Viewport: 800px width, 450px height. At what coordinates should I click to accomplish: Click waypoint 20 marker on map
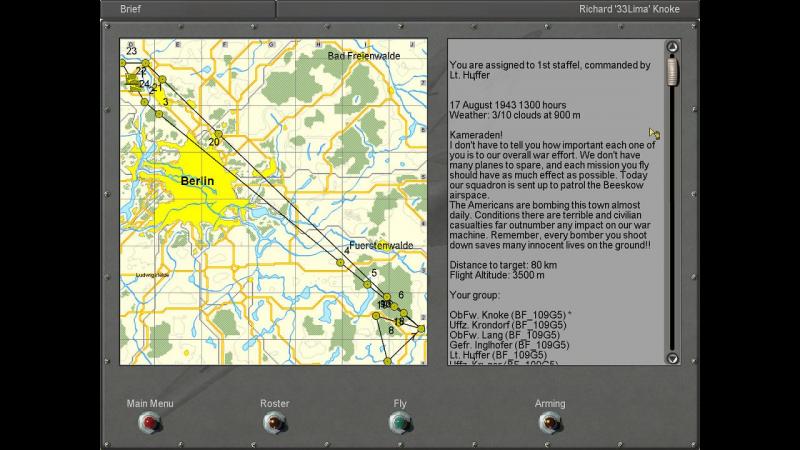[x=218, y=135]
